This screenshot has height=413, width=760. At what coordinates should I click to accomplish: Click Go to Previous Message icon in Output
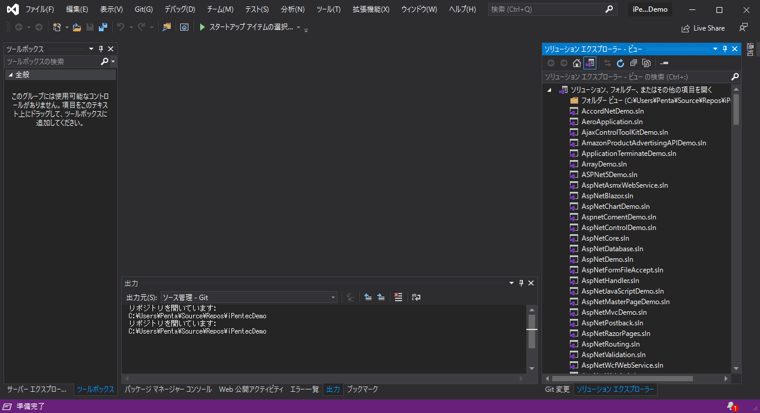[368, 297]
